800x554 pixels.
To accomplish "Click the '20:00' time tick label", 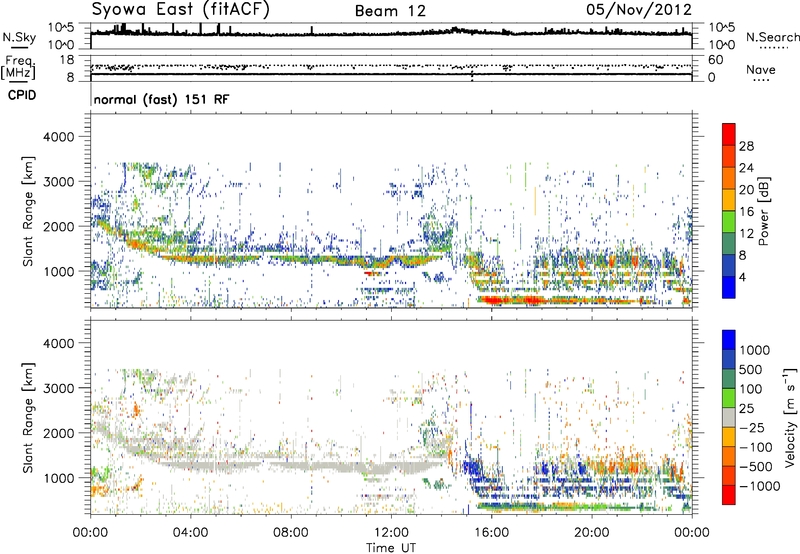I will tap(591, 533).
